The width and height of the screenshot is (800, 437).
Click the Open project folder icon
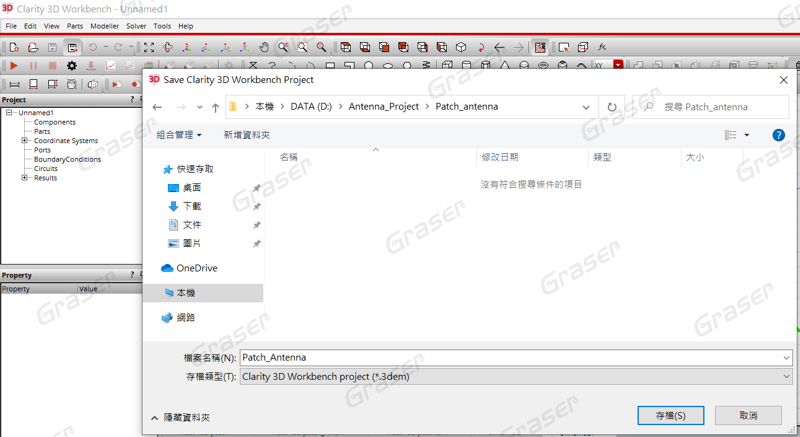[x=33, y=47]
